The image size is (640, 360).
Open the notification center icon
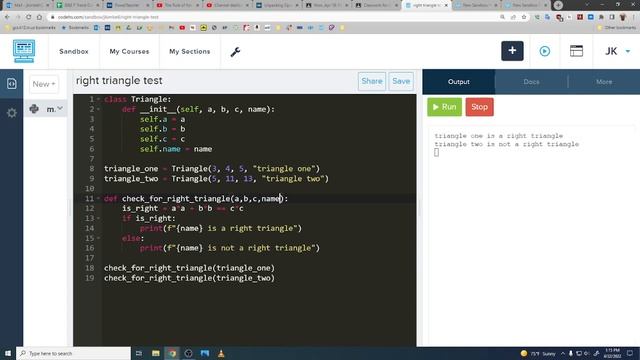point(630,353)
